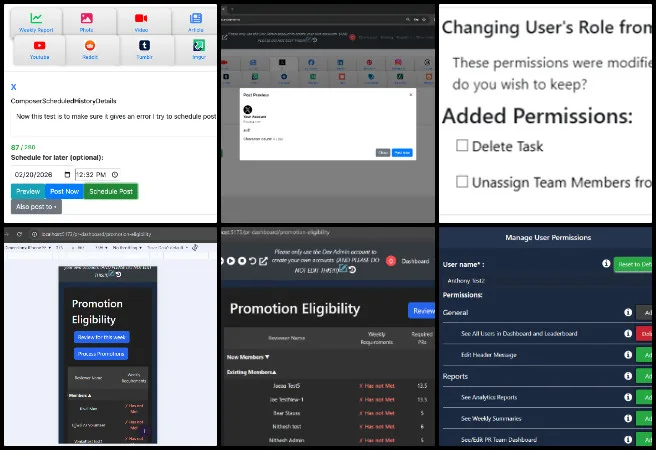The image size is (656, 450).
Task: Open the Dimensions dropdown in the device toolbar
Action: pos(28,248)
